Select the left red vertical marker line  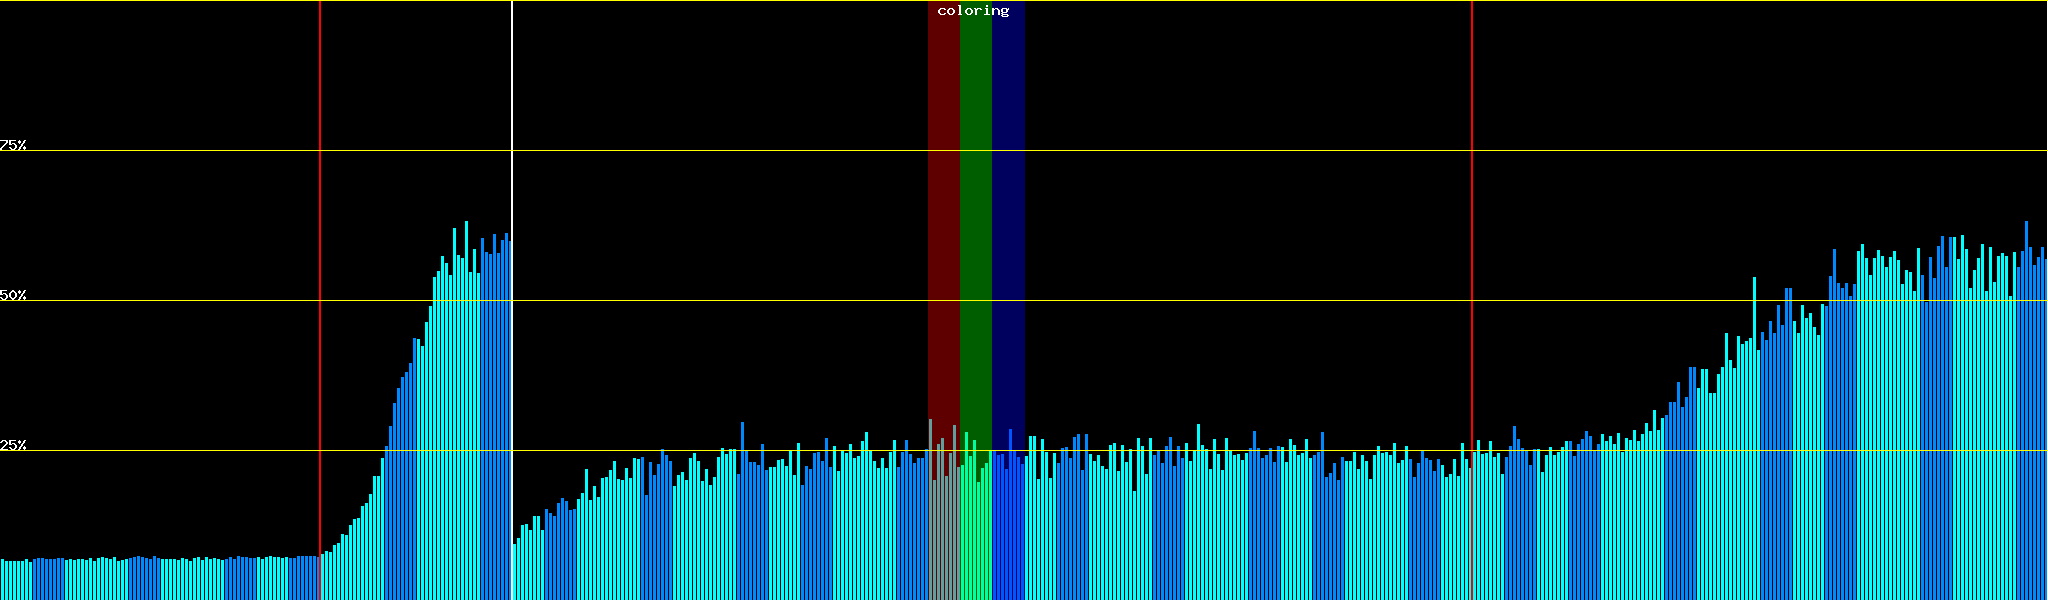coord(320,200)
